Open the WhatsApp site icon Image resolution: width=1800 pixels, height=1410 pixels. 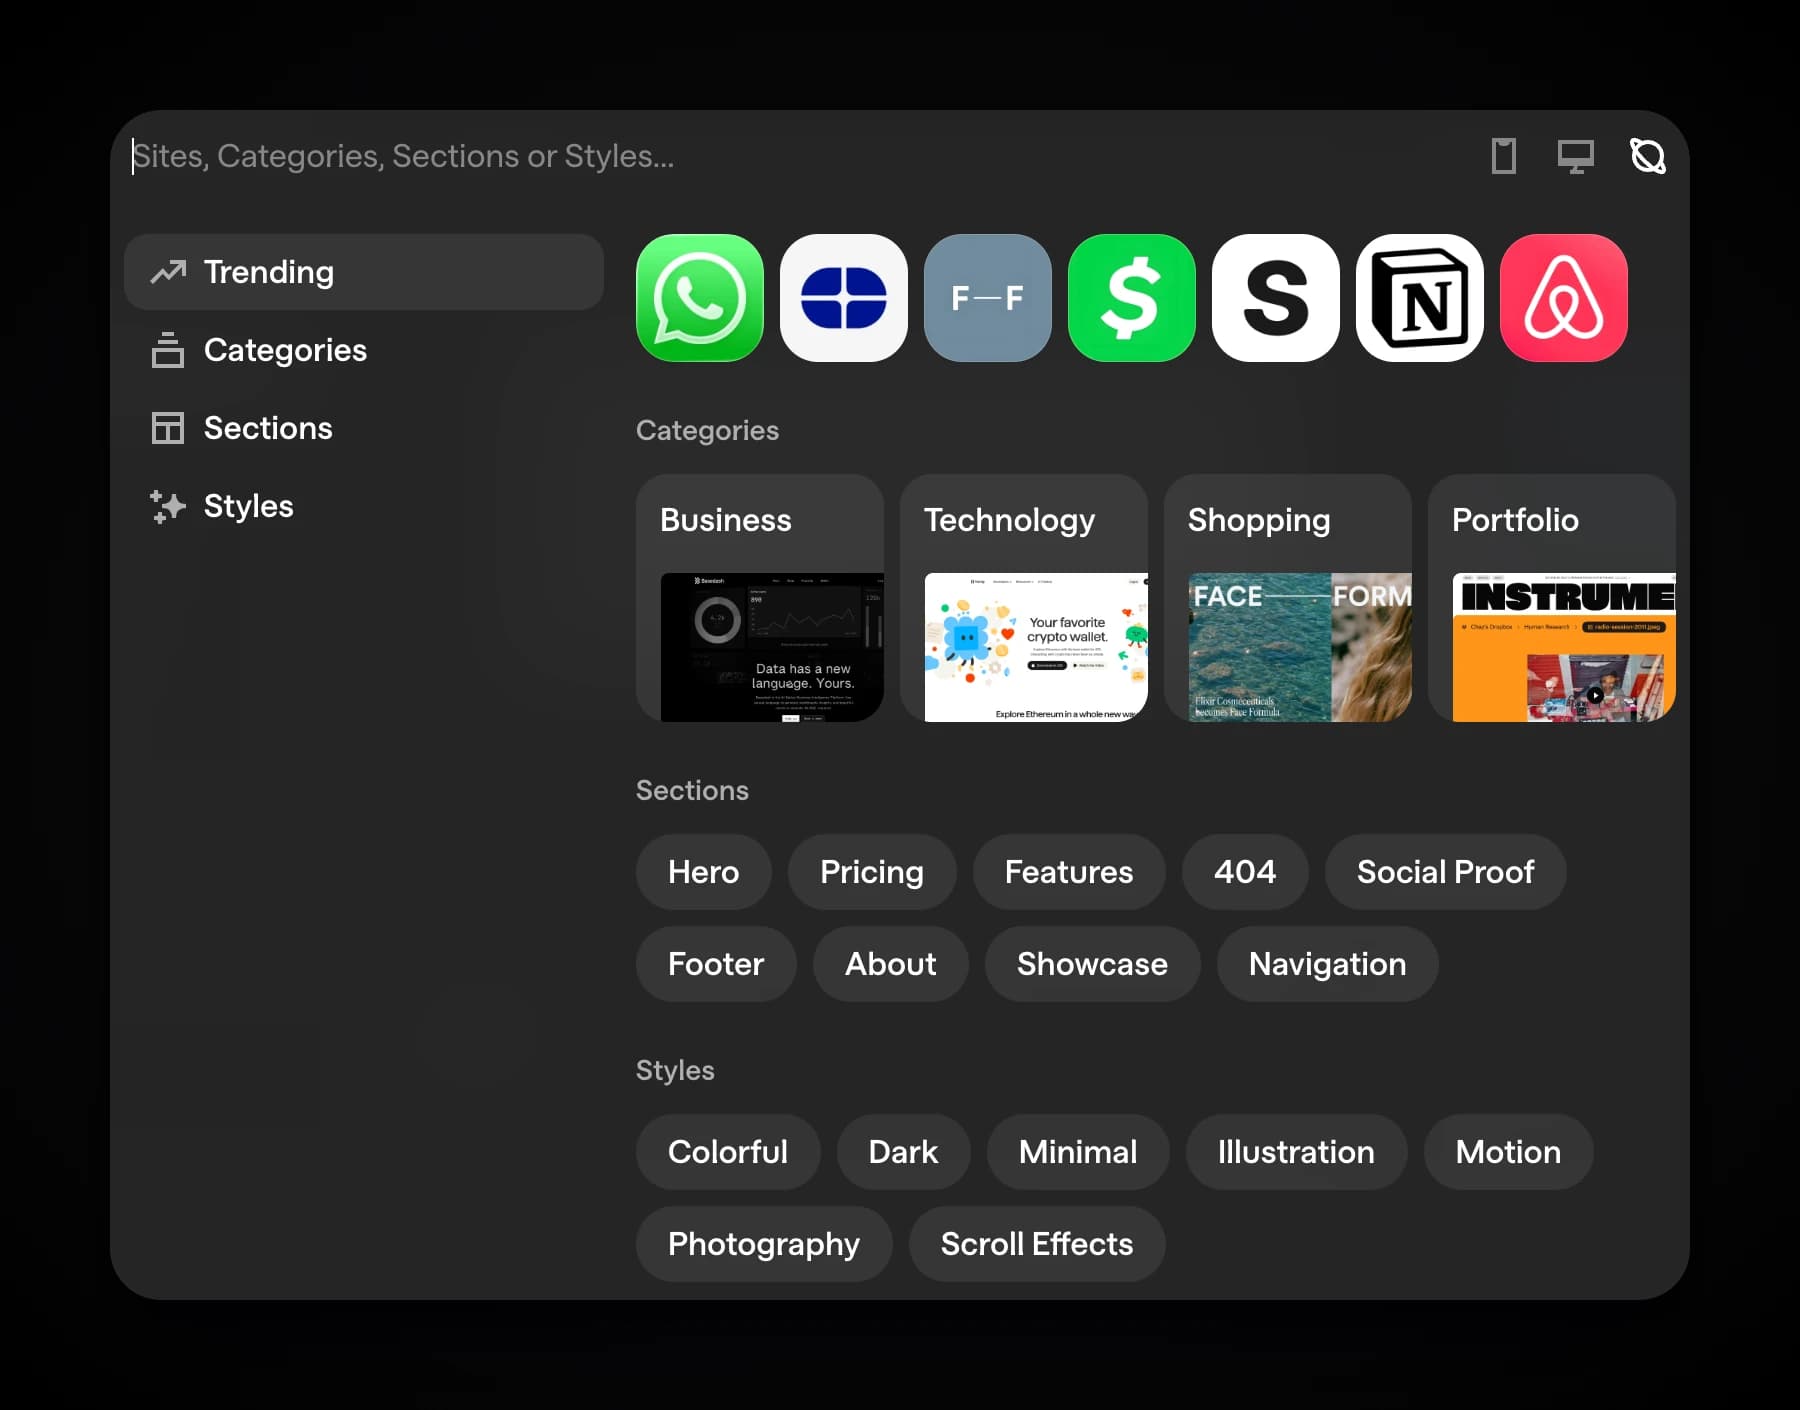click(x=700, y=298)
